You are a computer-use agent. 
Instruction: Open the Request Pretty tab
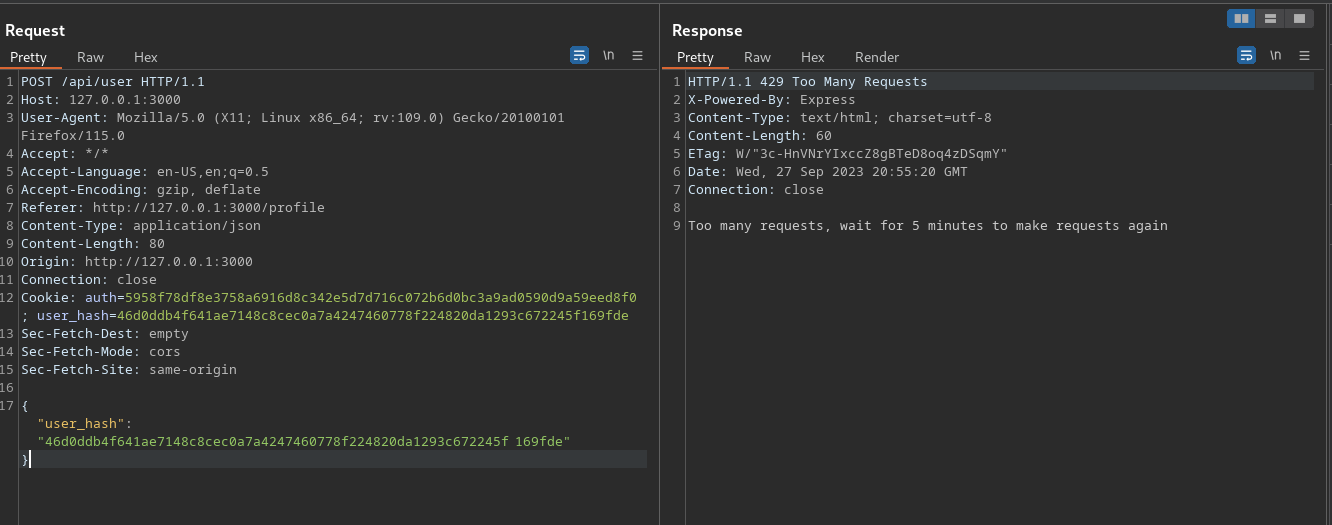pos(28,57)
